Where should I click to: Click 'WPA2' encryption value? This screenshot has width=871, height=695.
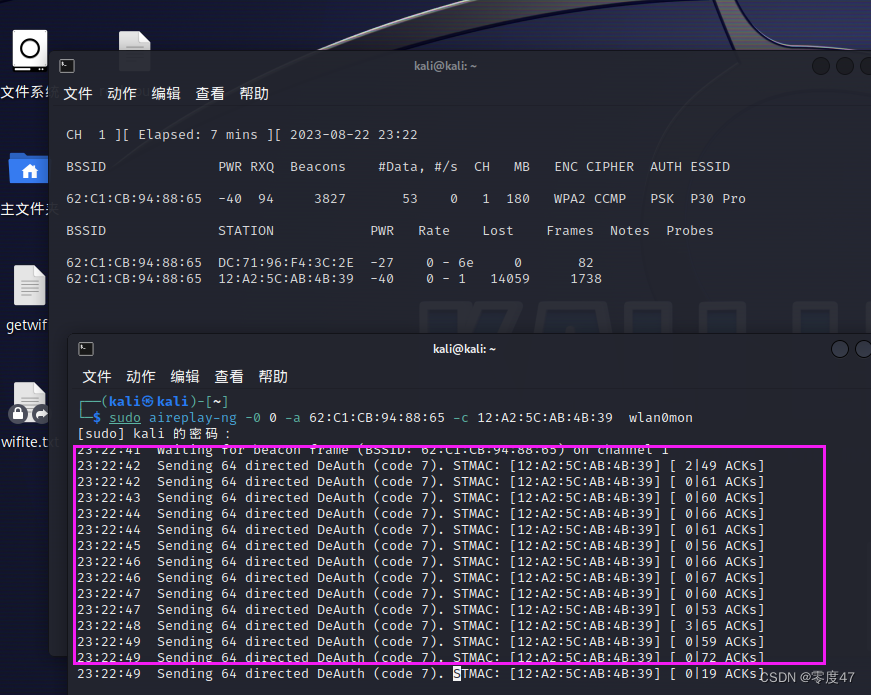tap(569, 199)
